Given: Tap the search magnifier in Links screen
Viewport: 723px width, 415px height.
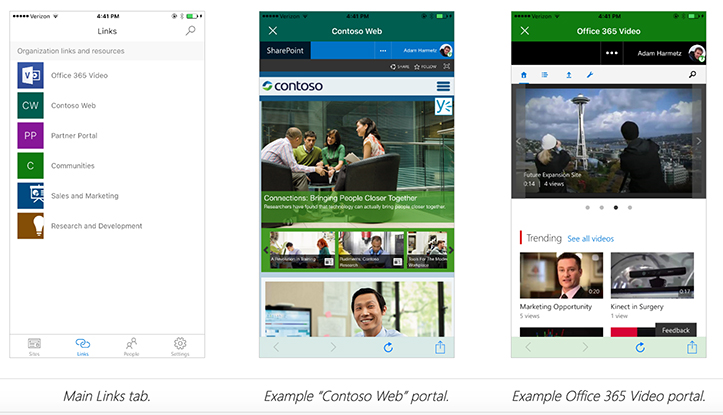Looking at the screenshot, I should 190,30.
